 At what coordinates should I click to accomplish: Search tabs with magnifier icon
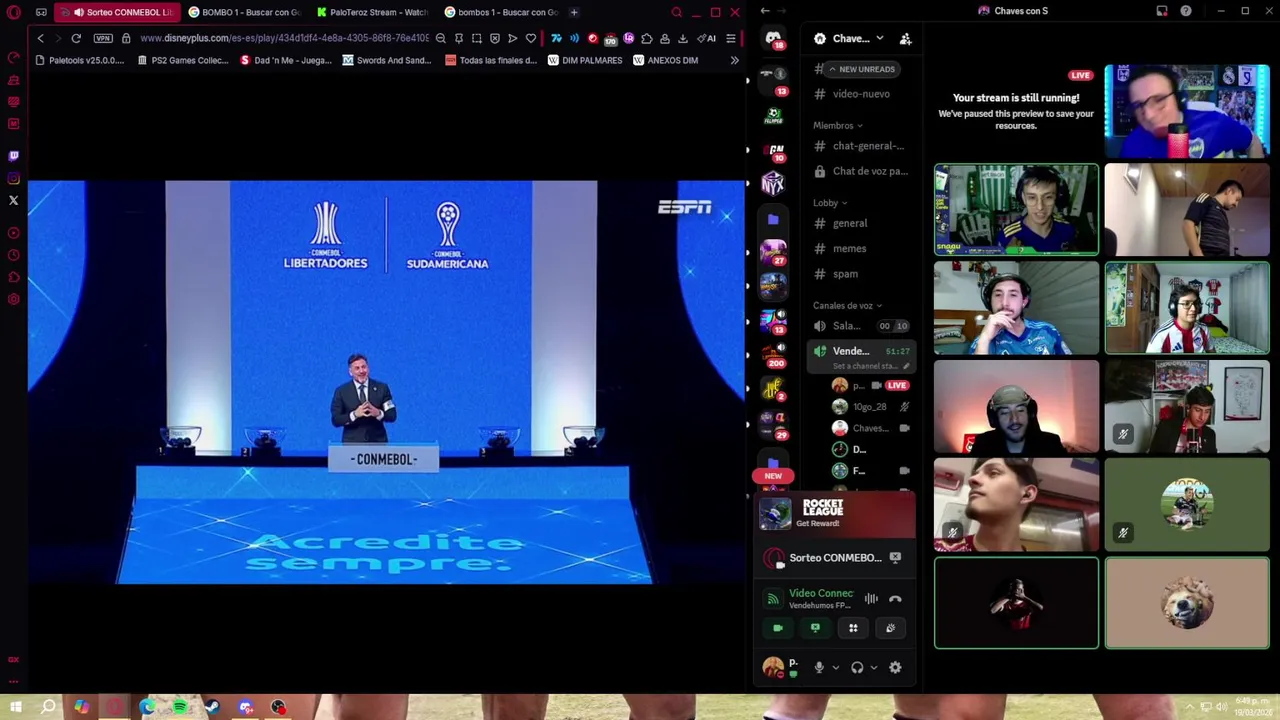676,12
